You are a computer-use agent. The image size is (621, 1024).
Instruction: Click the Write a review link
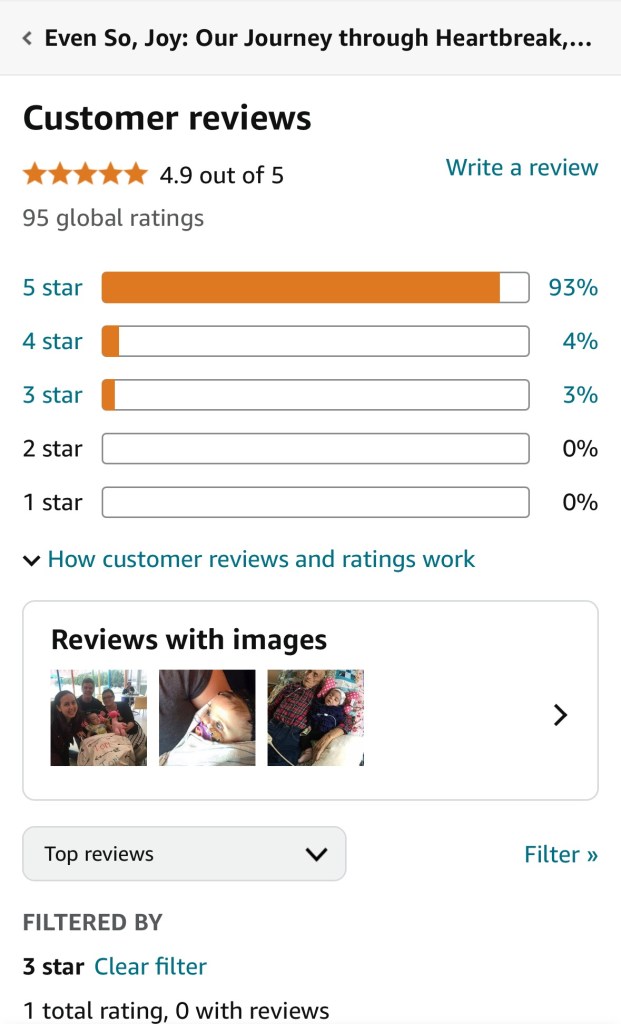tap(521, 167)
